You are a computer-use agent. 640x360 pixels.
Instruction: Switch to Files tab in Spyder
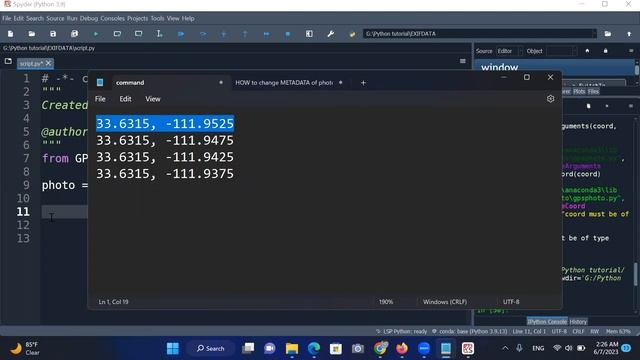point(593,91)
